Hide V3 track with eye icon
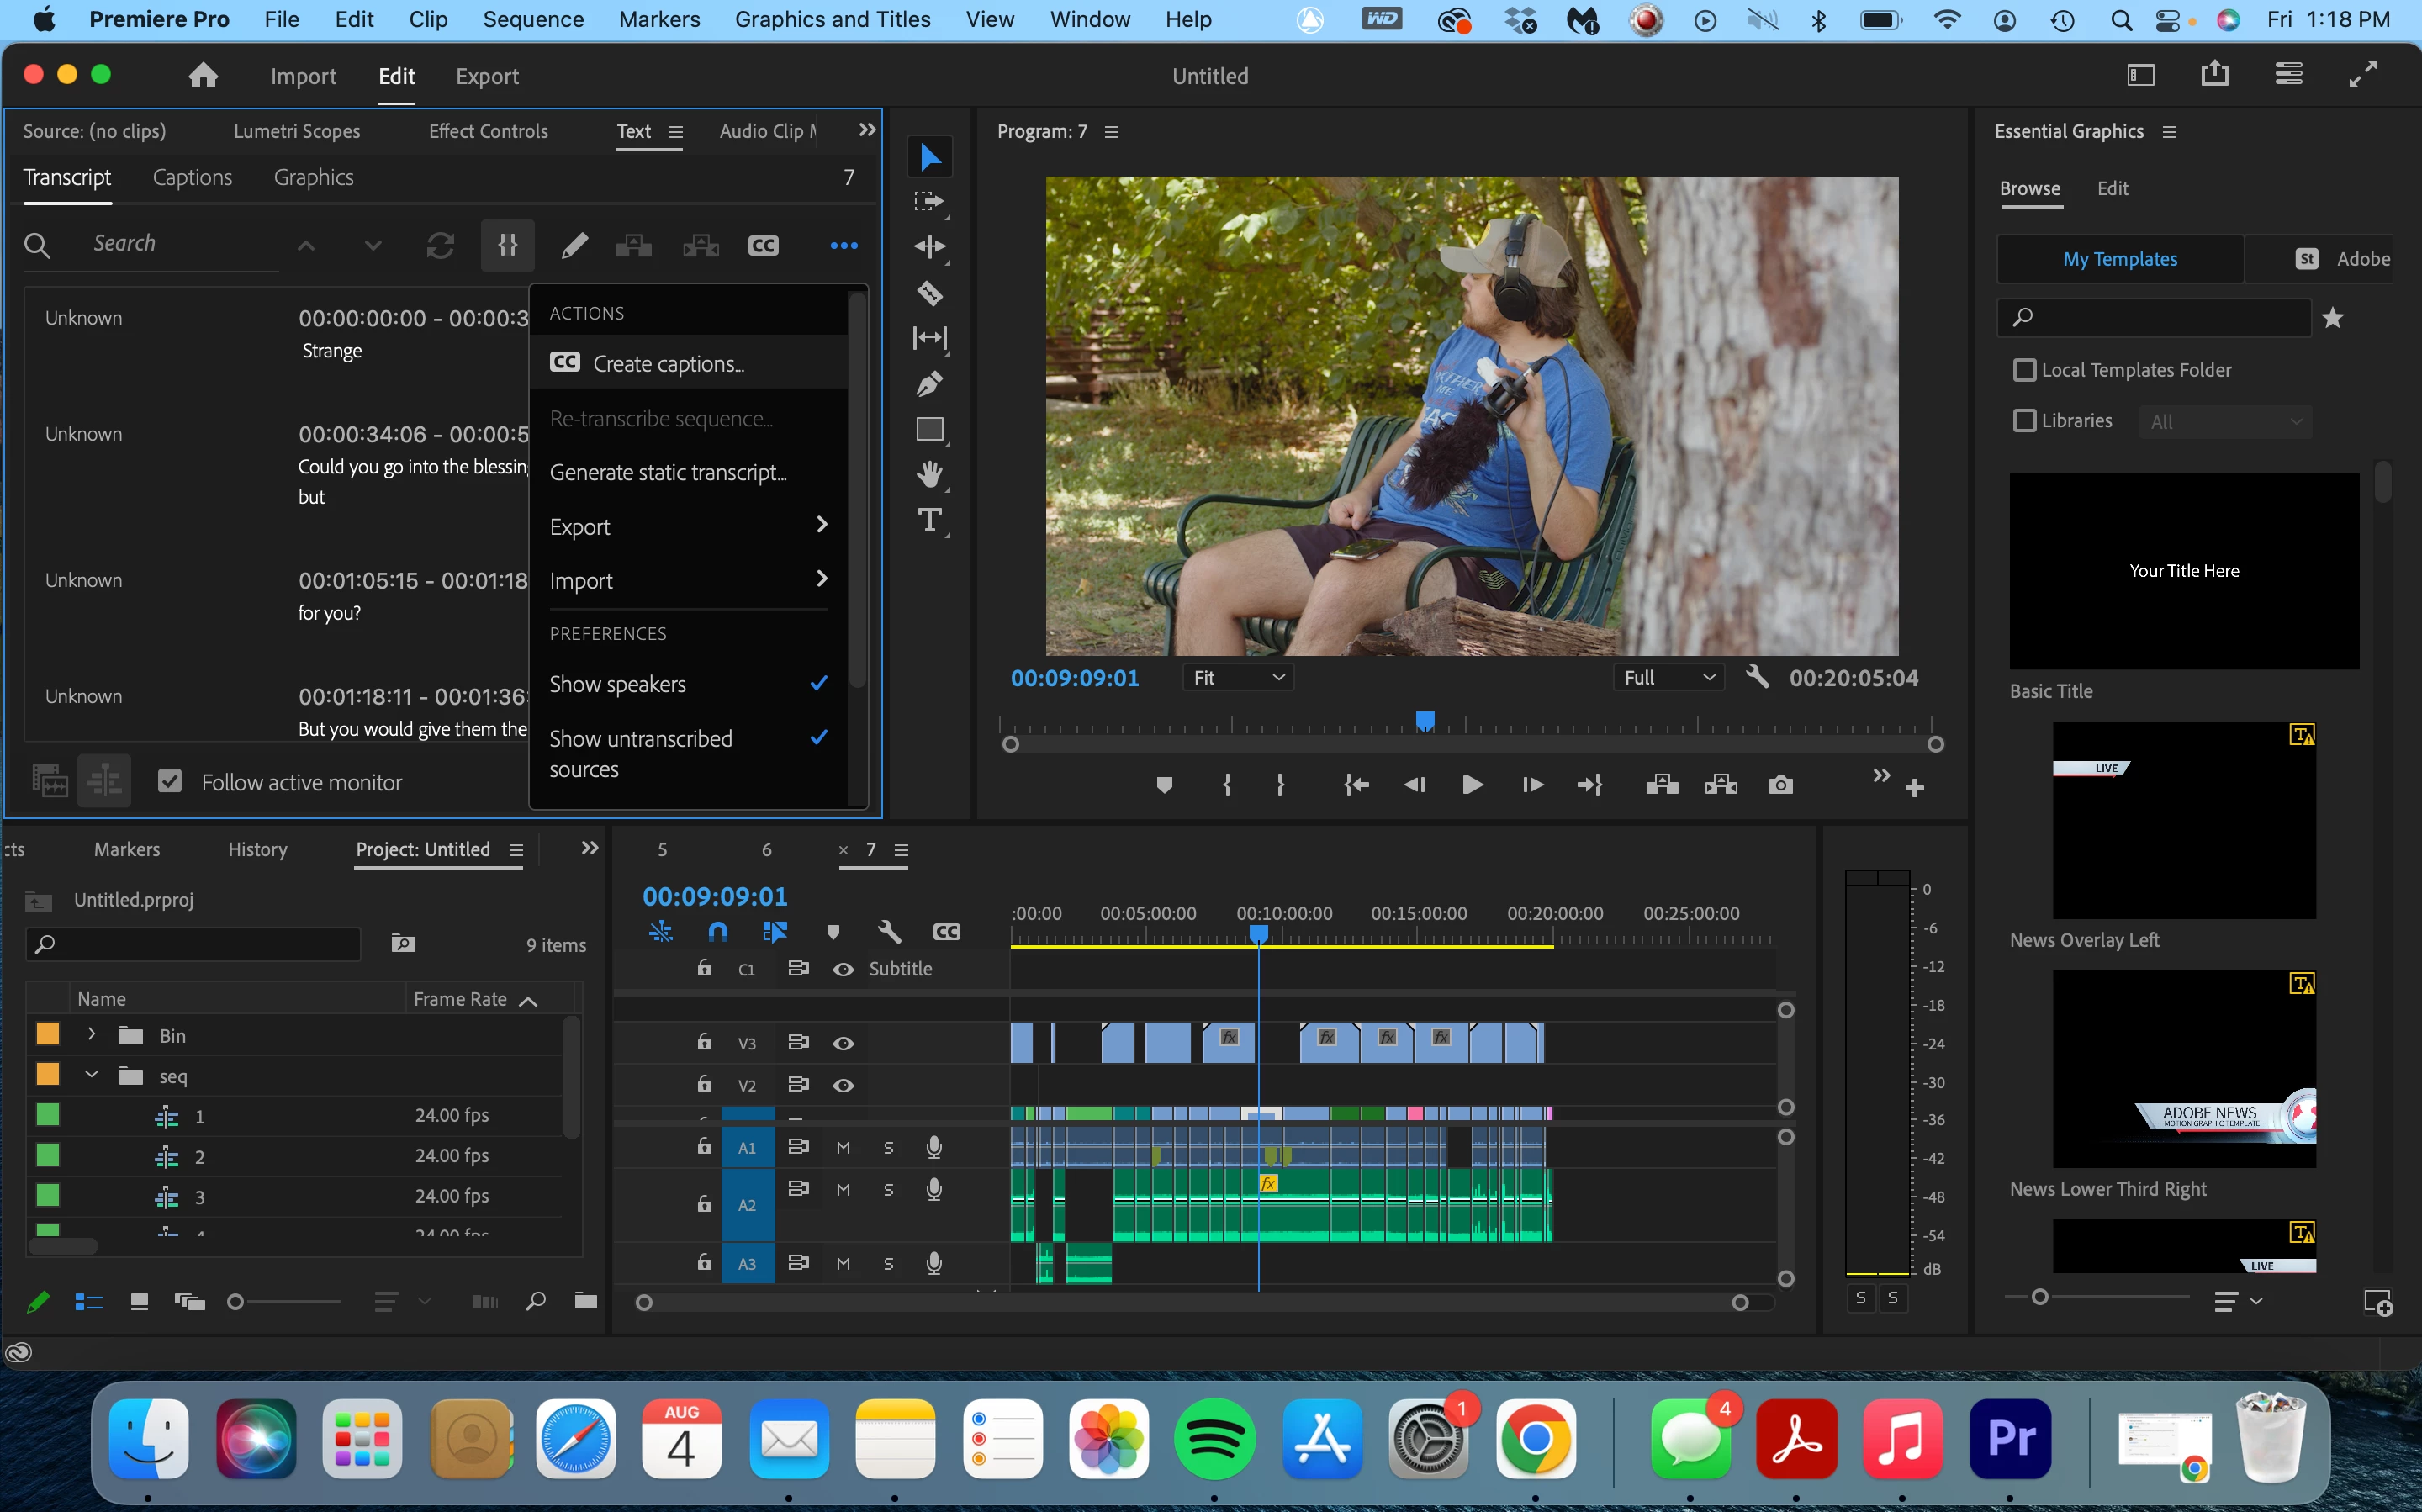 click(x=843, y=1043)
